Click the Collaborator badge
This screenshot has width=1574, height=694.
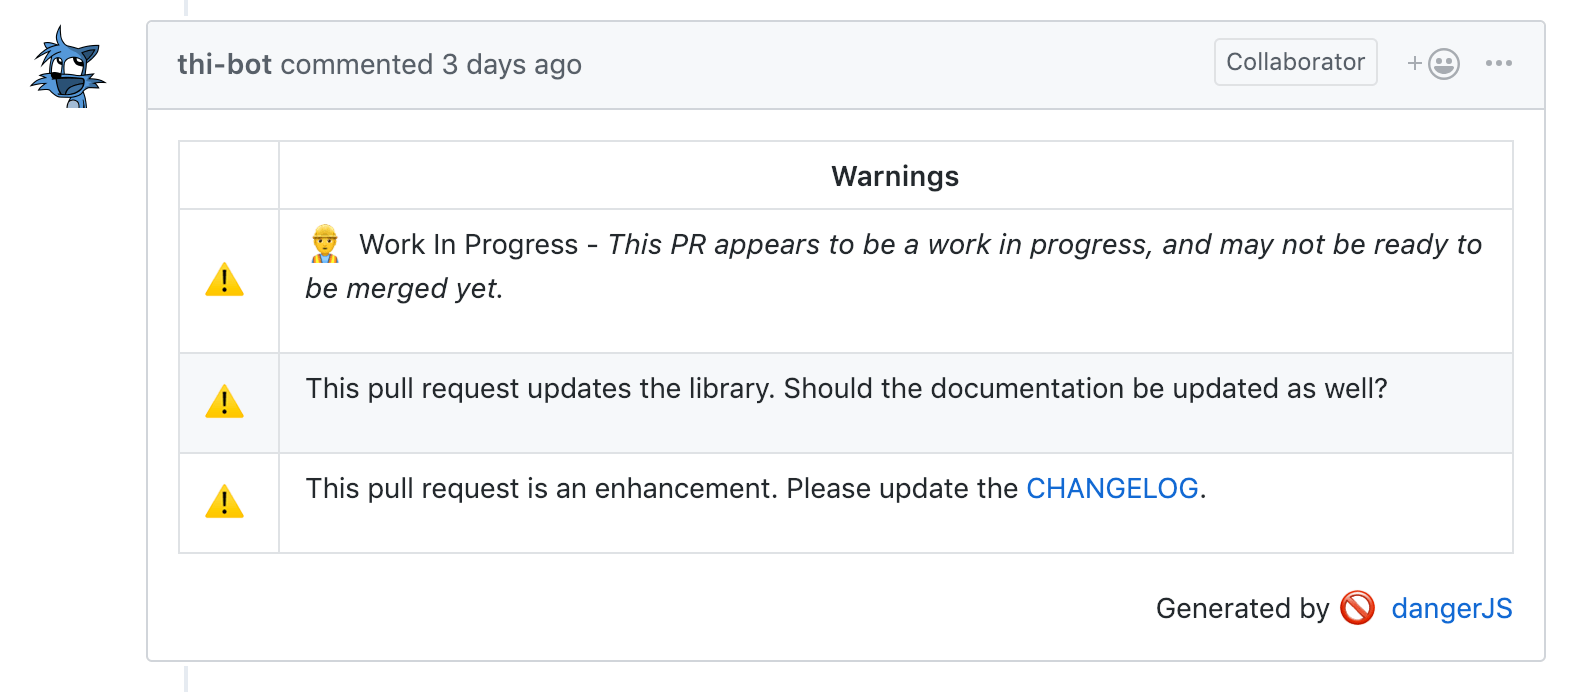click(x=1295, y=61)
